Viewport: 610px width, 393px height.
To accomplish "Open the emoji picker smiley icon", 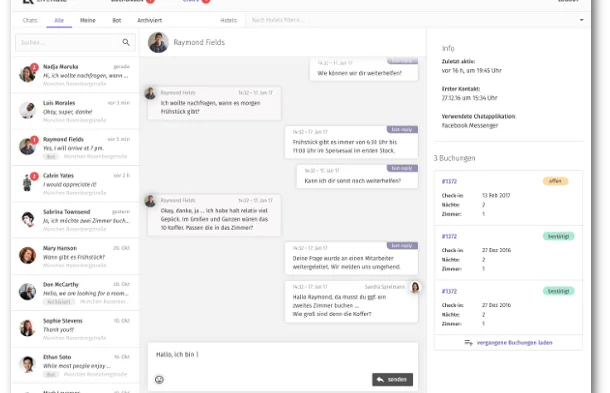I will 159,379.
